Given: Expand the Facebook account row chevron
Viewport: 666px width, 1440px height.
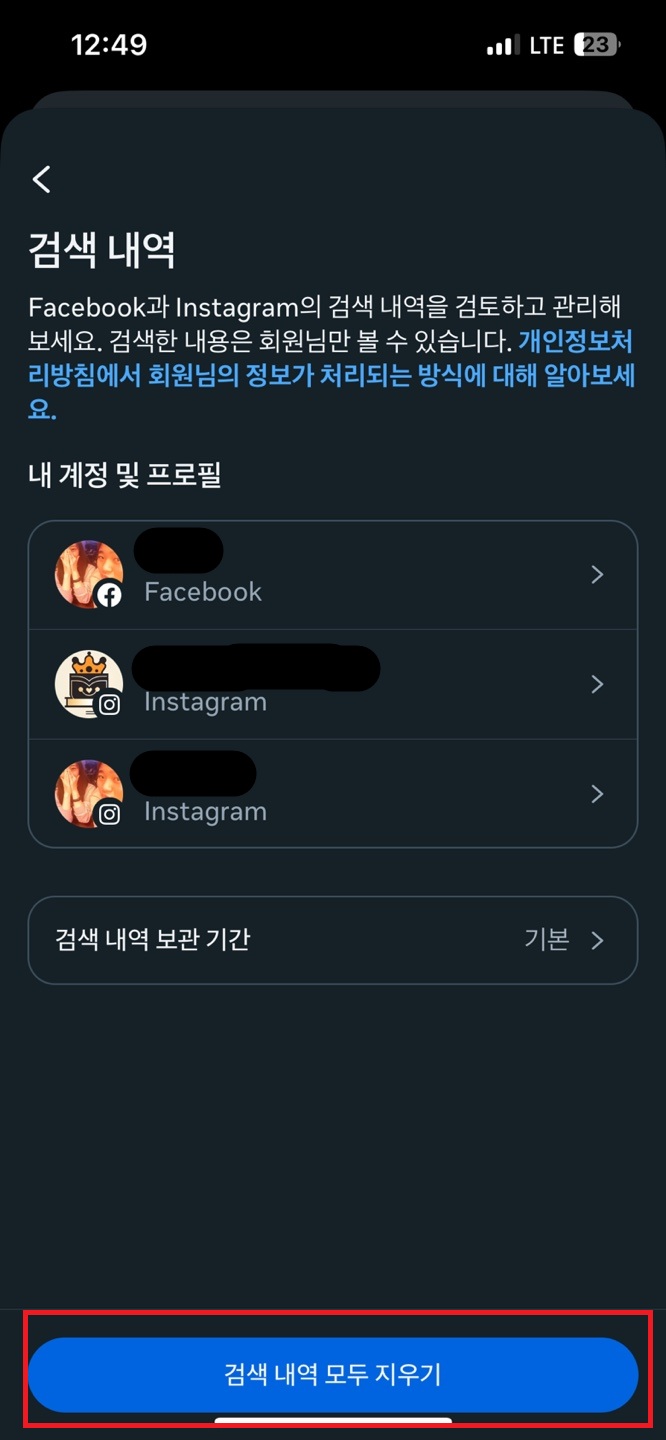Looking at the screenshot, I should pos(597,574).
